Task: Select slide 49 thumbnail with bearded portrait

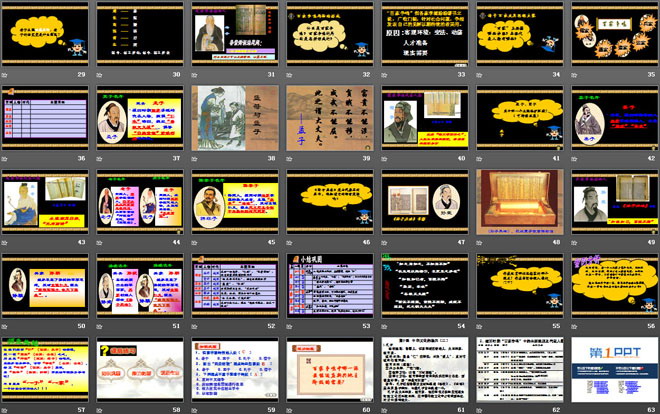Action: pyautogui.click(x=615, y=202)
